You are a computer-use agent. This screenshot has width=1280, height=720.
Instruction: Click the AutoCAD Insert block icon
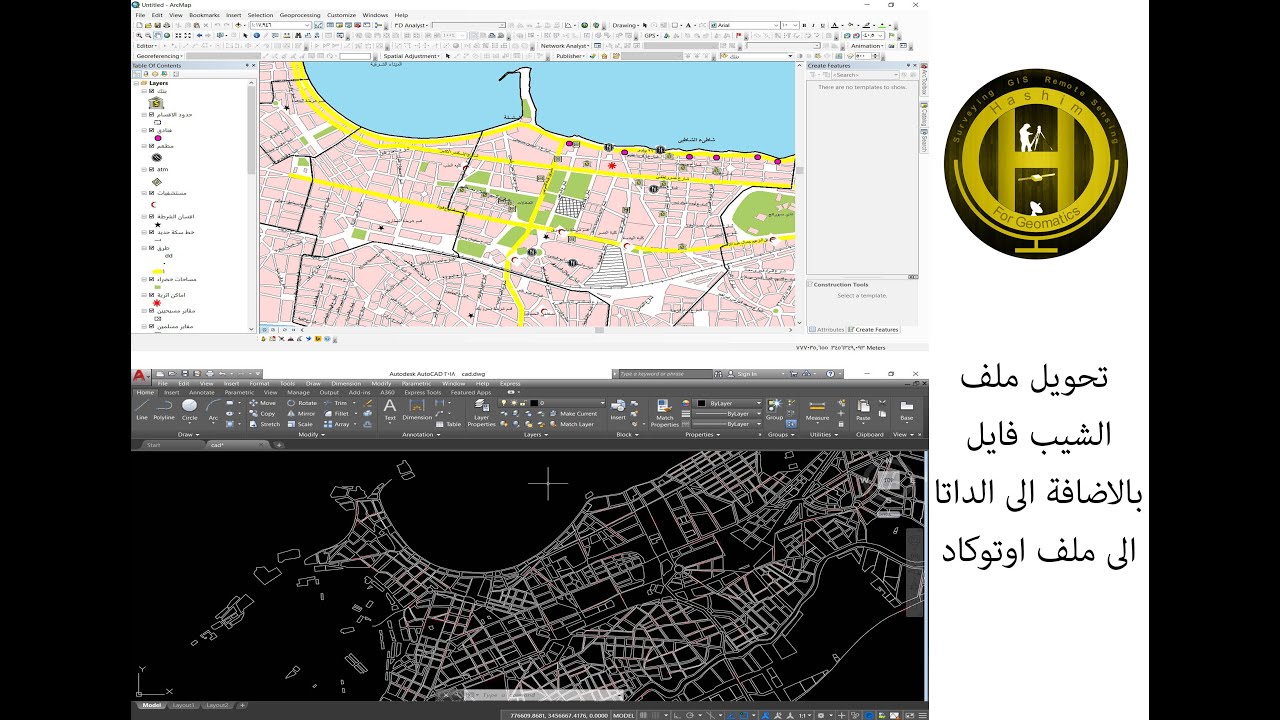tap(618, 408)
